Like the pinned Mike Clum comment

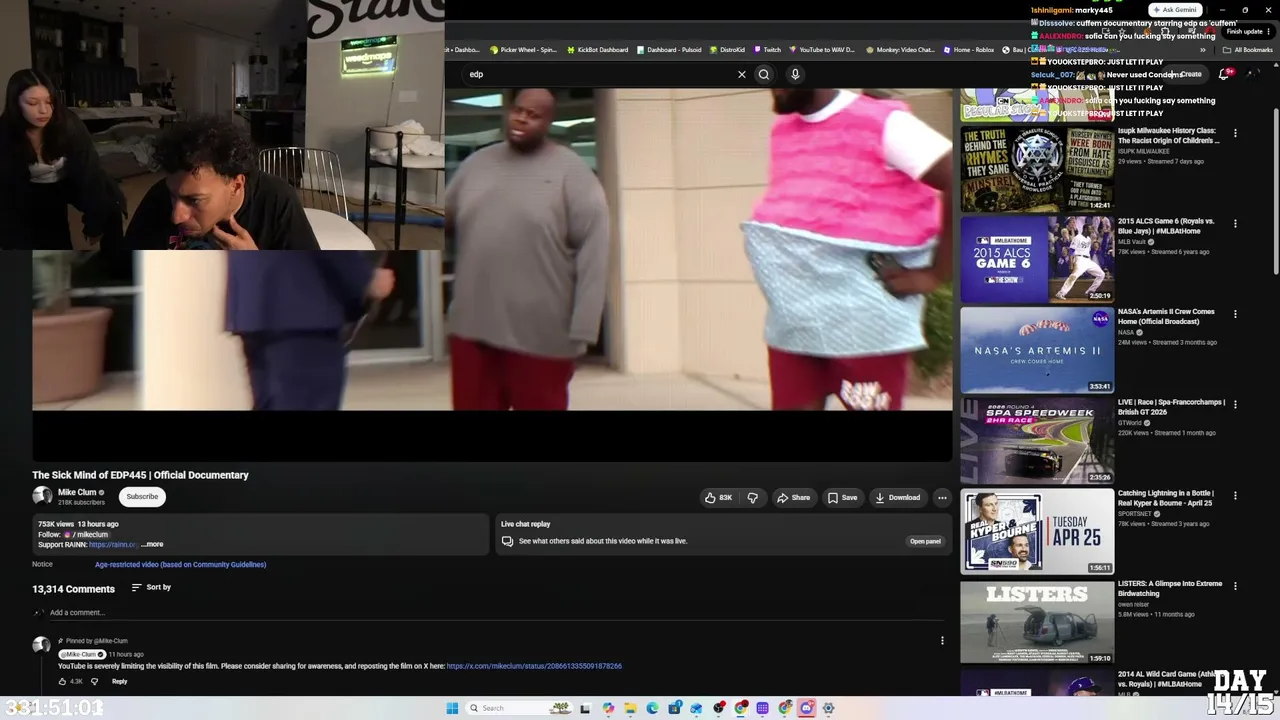[62, 681]
